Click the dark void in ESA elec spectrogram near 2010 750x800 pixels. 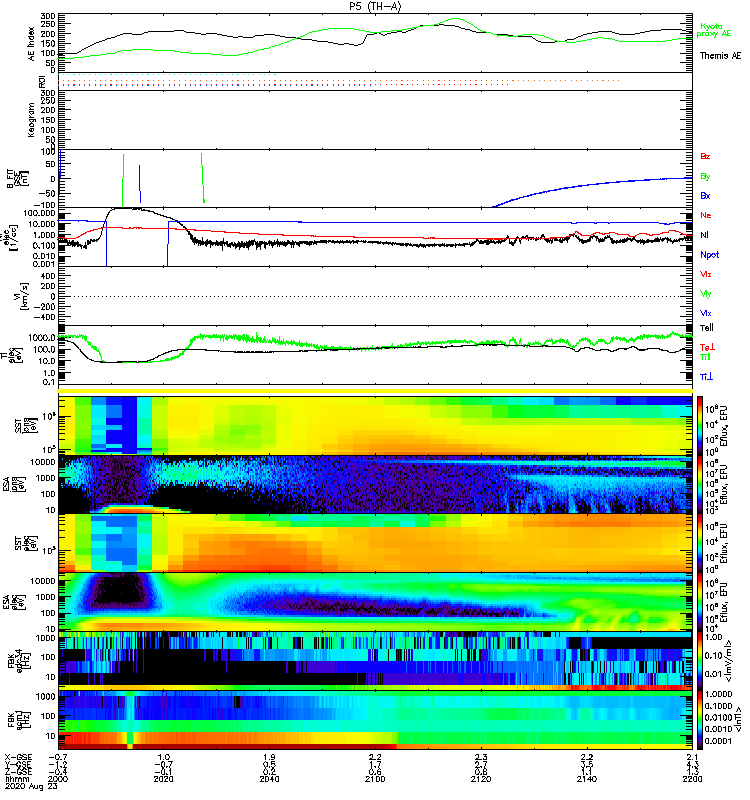(x=121, y=592)
